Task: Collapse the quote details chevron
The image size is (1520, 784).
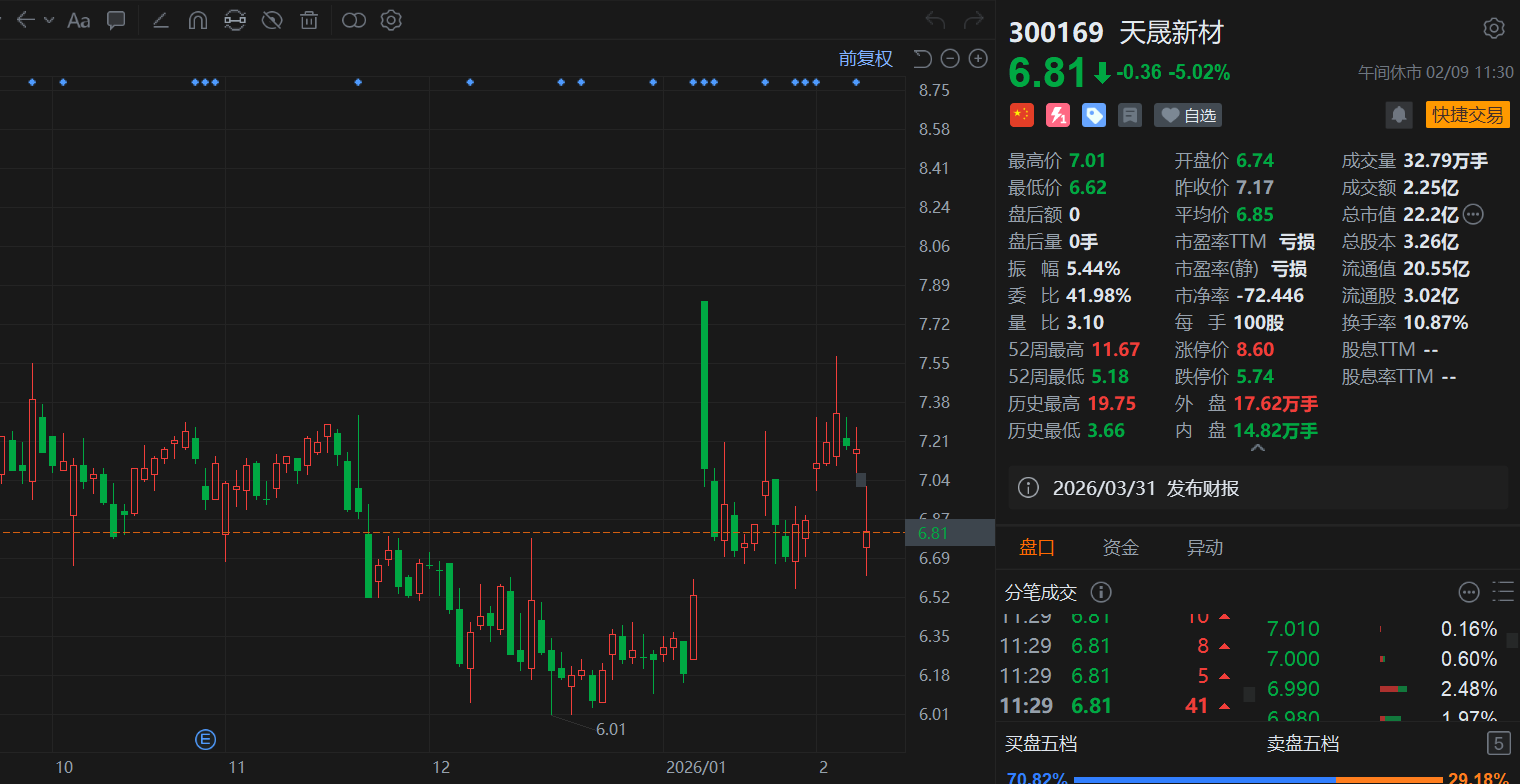Action: 1257,449
